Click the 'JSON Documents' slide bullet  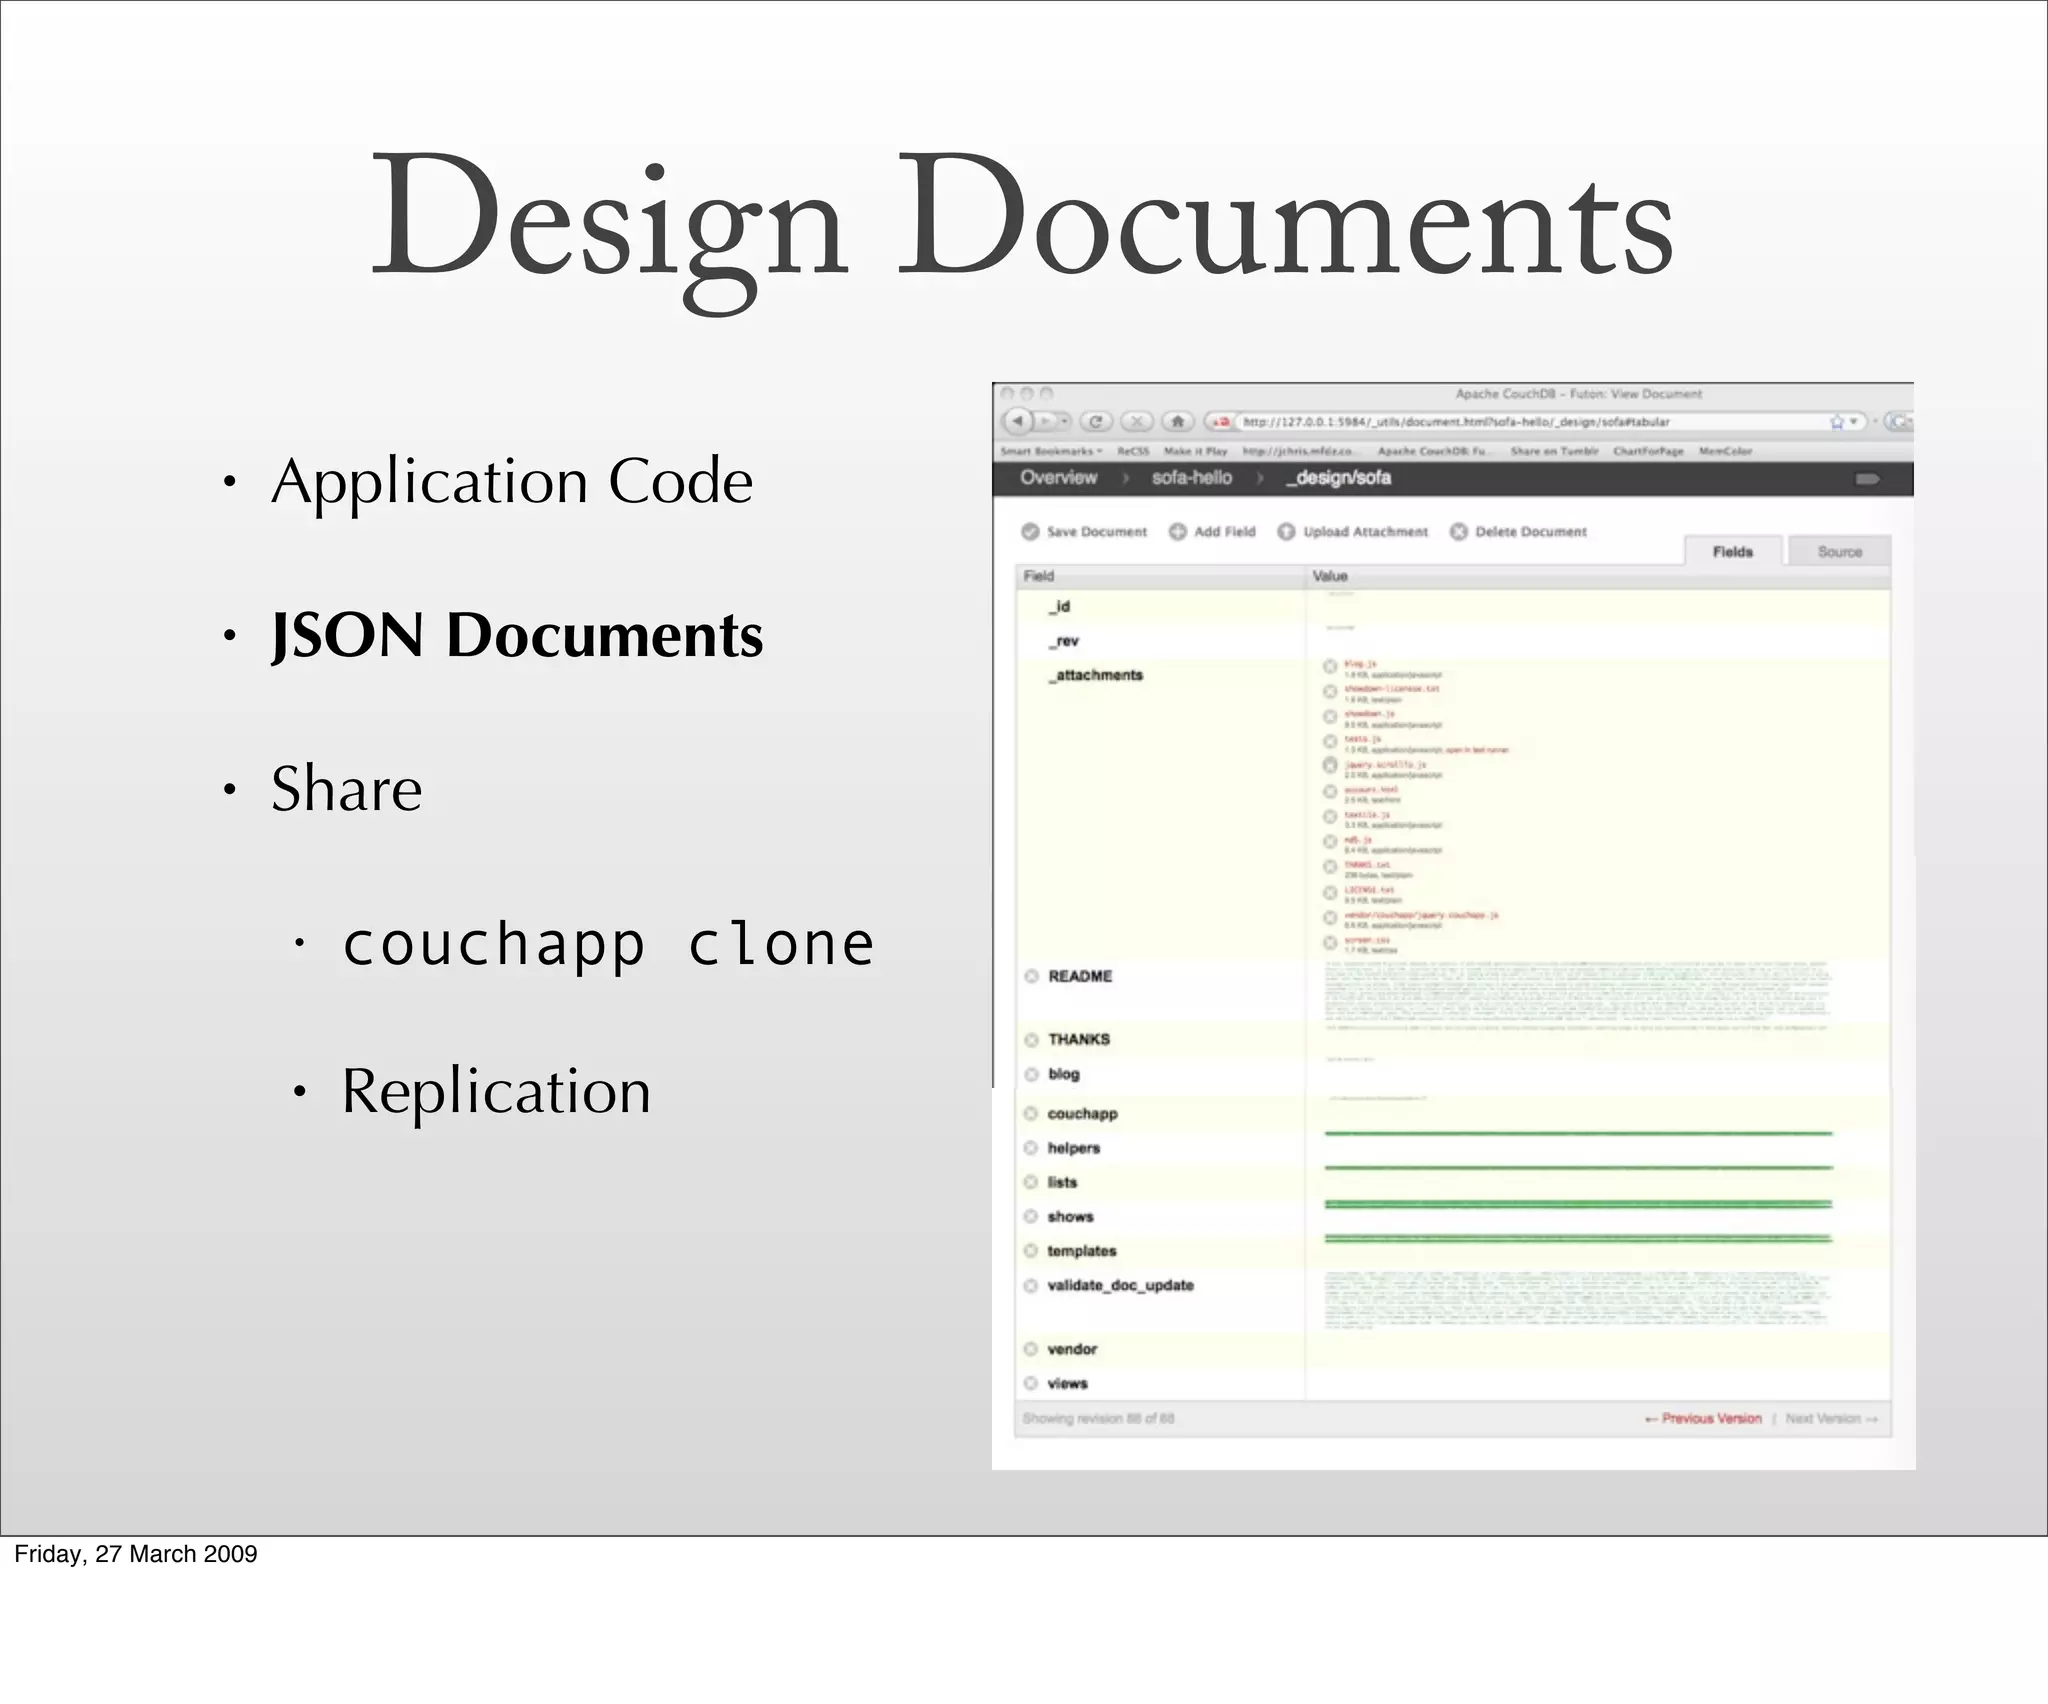pos(517,635)
